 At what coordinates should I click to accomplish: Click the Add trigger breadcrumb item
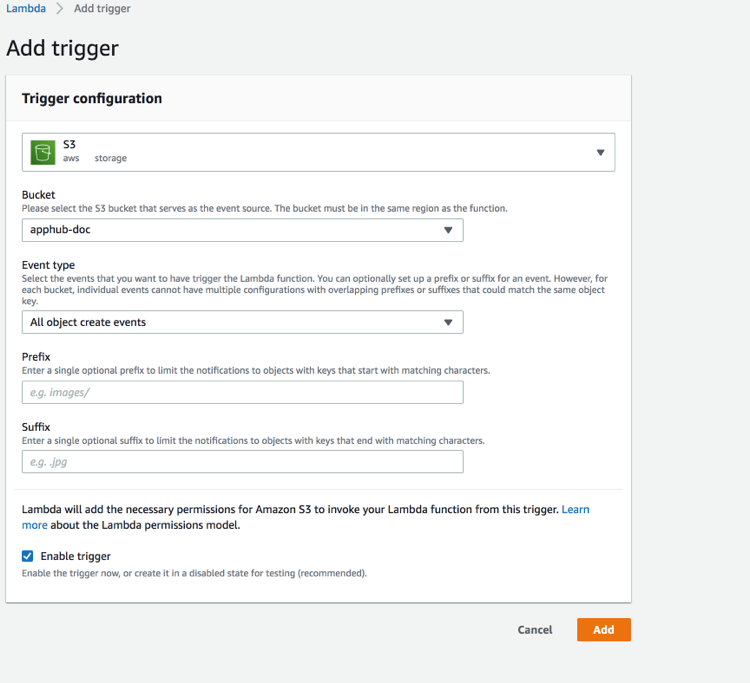click(102, 9)
